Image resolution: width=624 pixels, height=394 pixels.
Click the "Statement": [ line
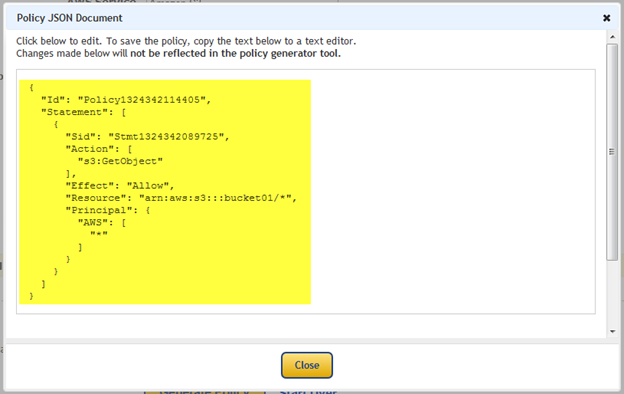(84, 112)
